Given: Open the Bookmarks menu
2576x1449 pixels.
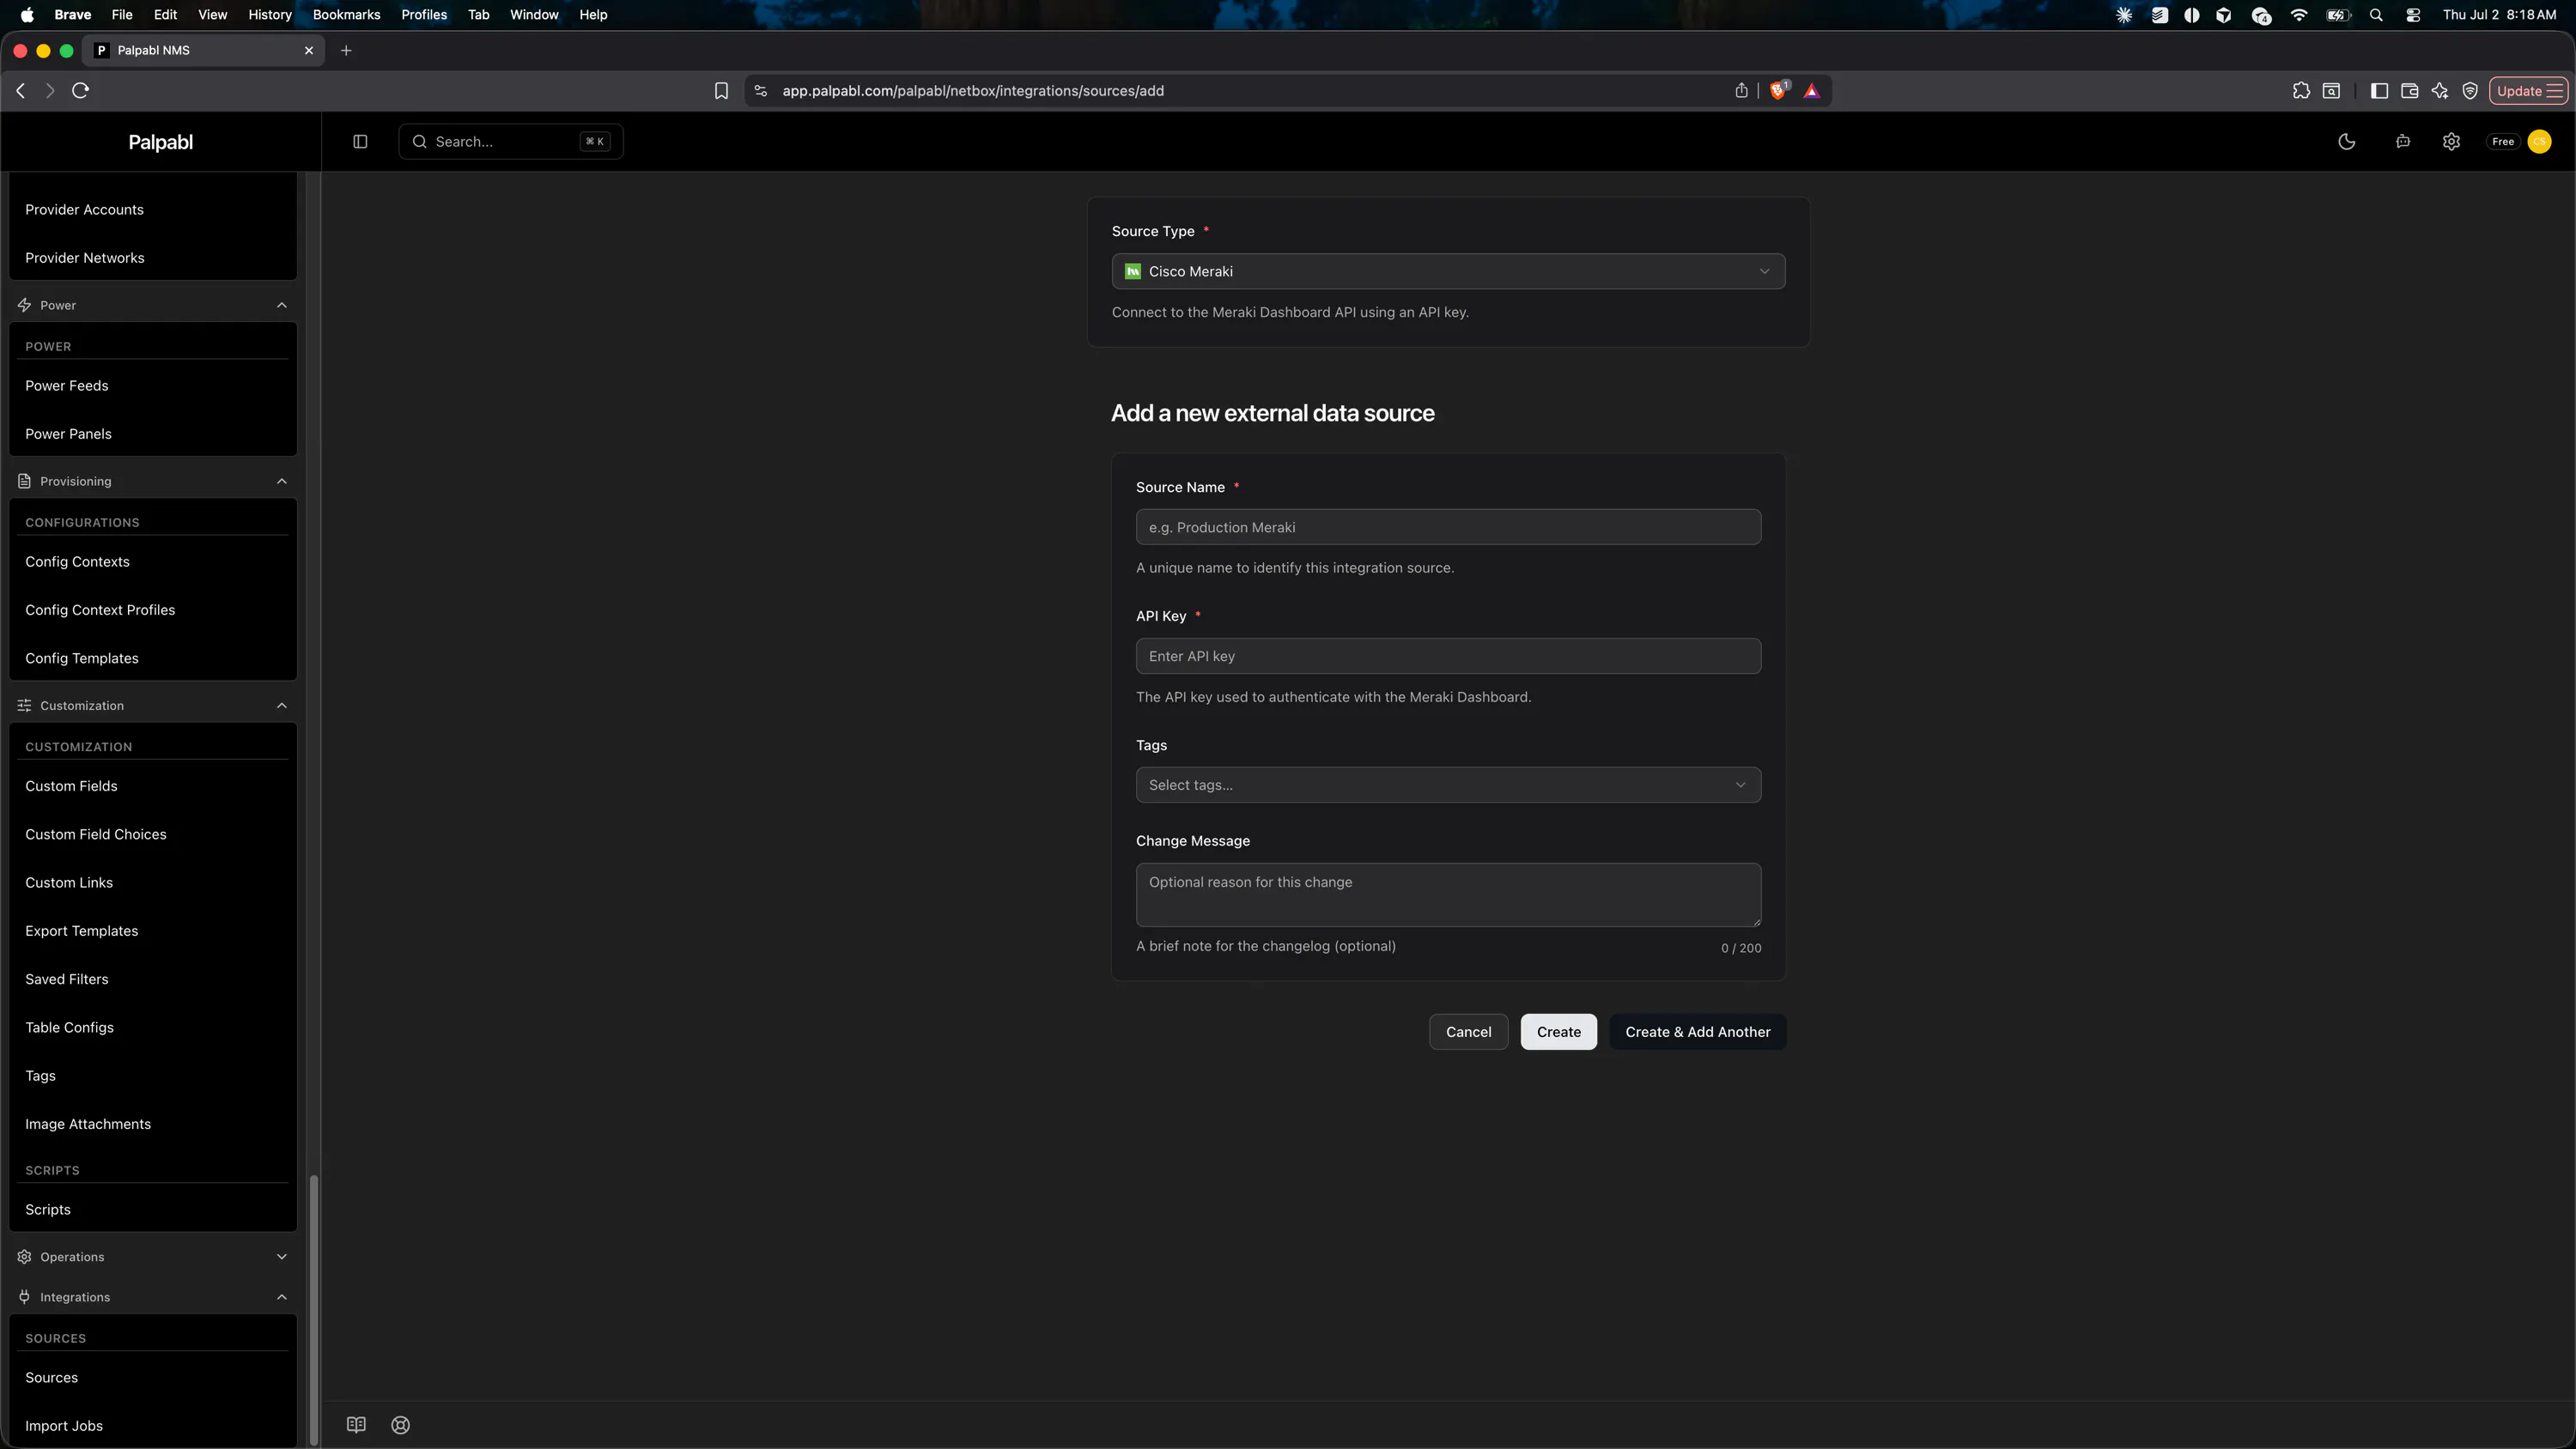Looking at the screenshot, I should pyautogui.click(x=346, y=15).
